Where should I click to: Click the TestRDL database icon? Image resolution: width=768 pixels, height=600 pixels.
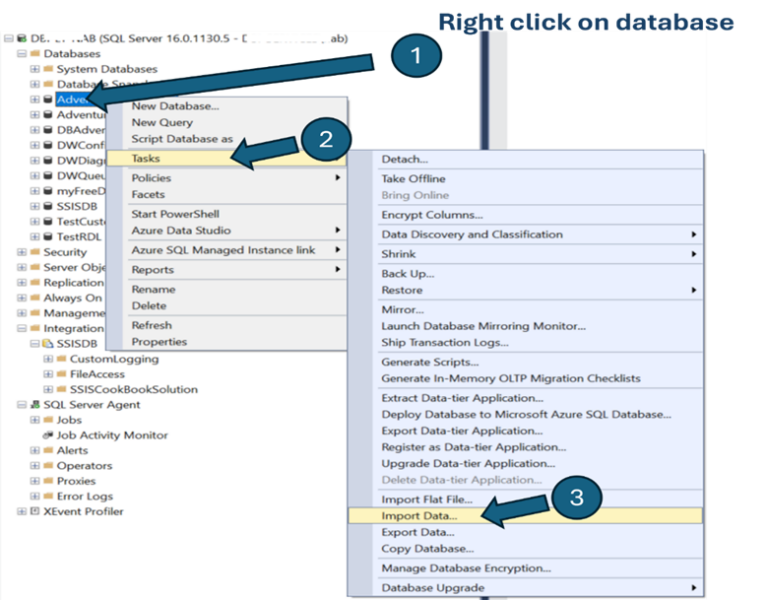click(47, 237)
